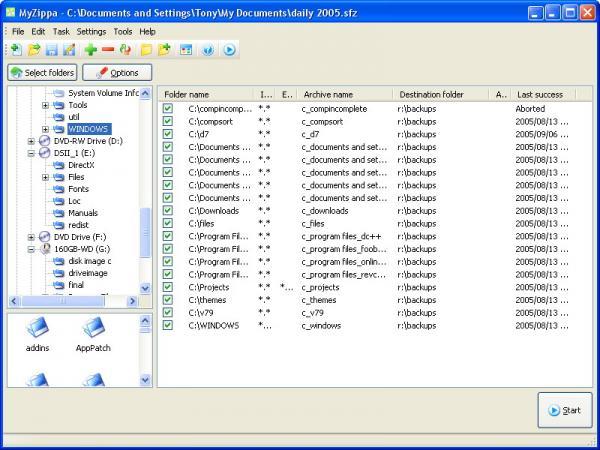Click the red minus Remove toolbar icon
Image resolution: width=600 pixels, height=450 pixels.
(108, 49)
